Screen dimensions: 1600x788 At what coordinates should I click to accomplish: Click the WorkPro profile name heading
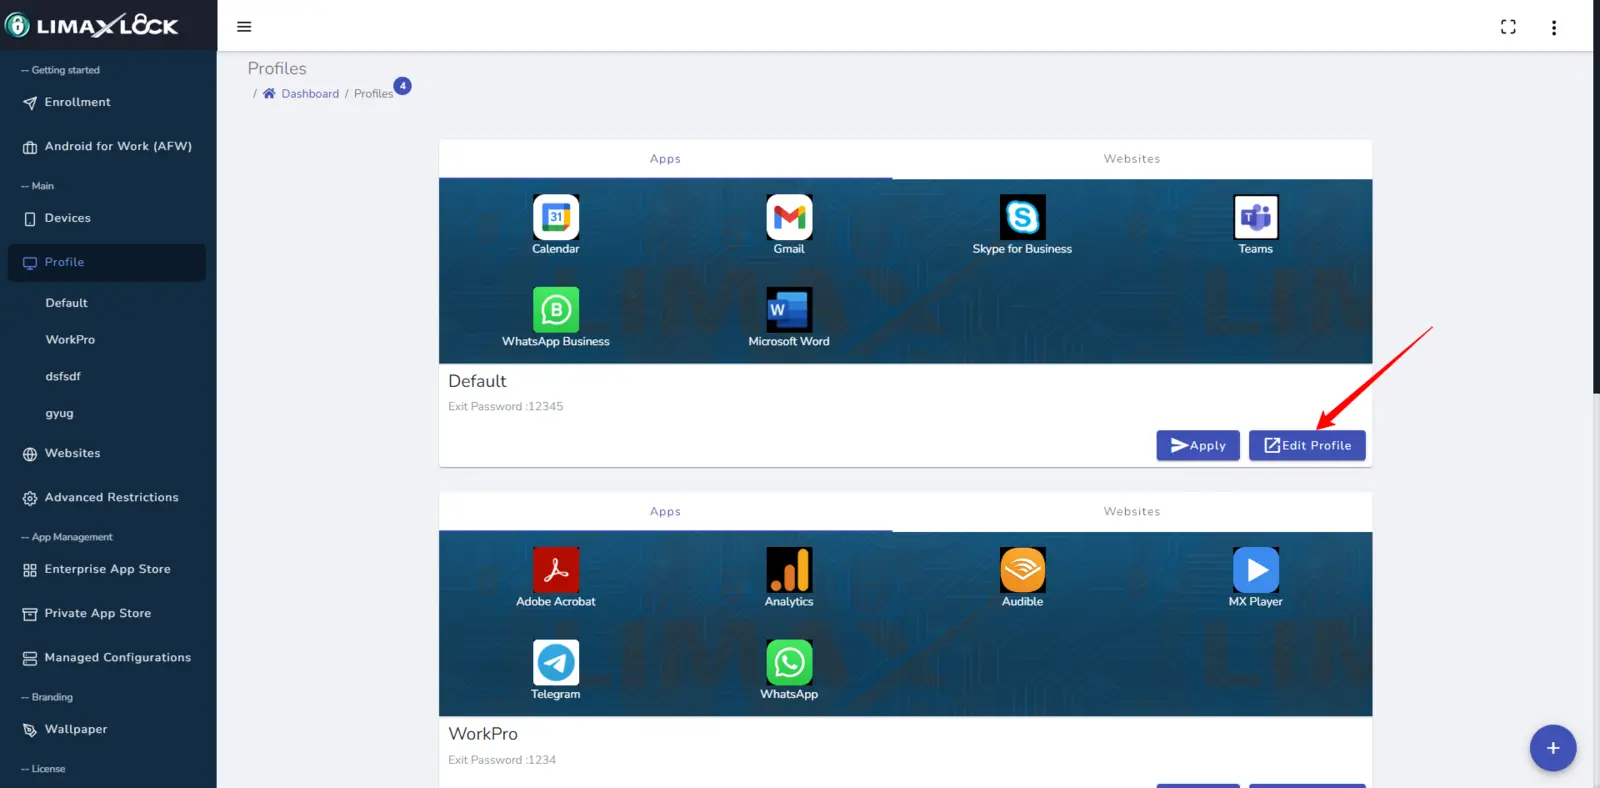[483, 734]
